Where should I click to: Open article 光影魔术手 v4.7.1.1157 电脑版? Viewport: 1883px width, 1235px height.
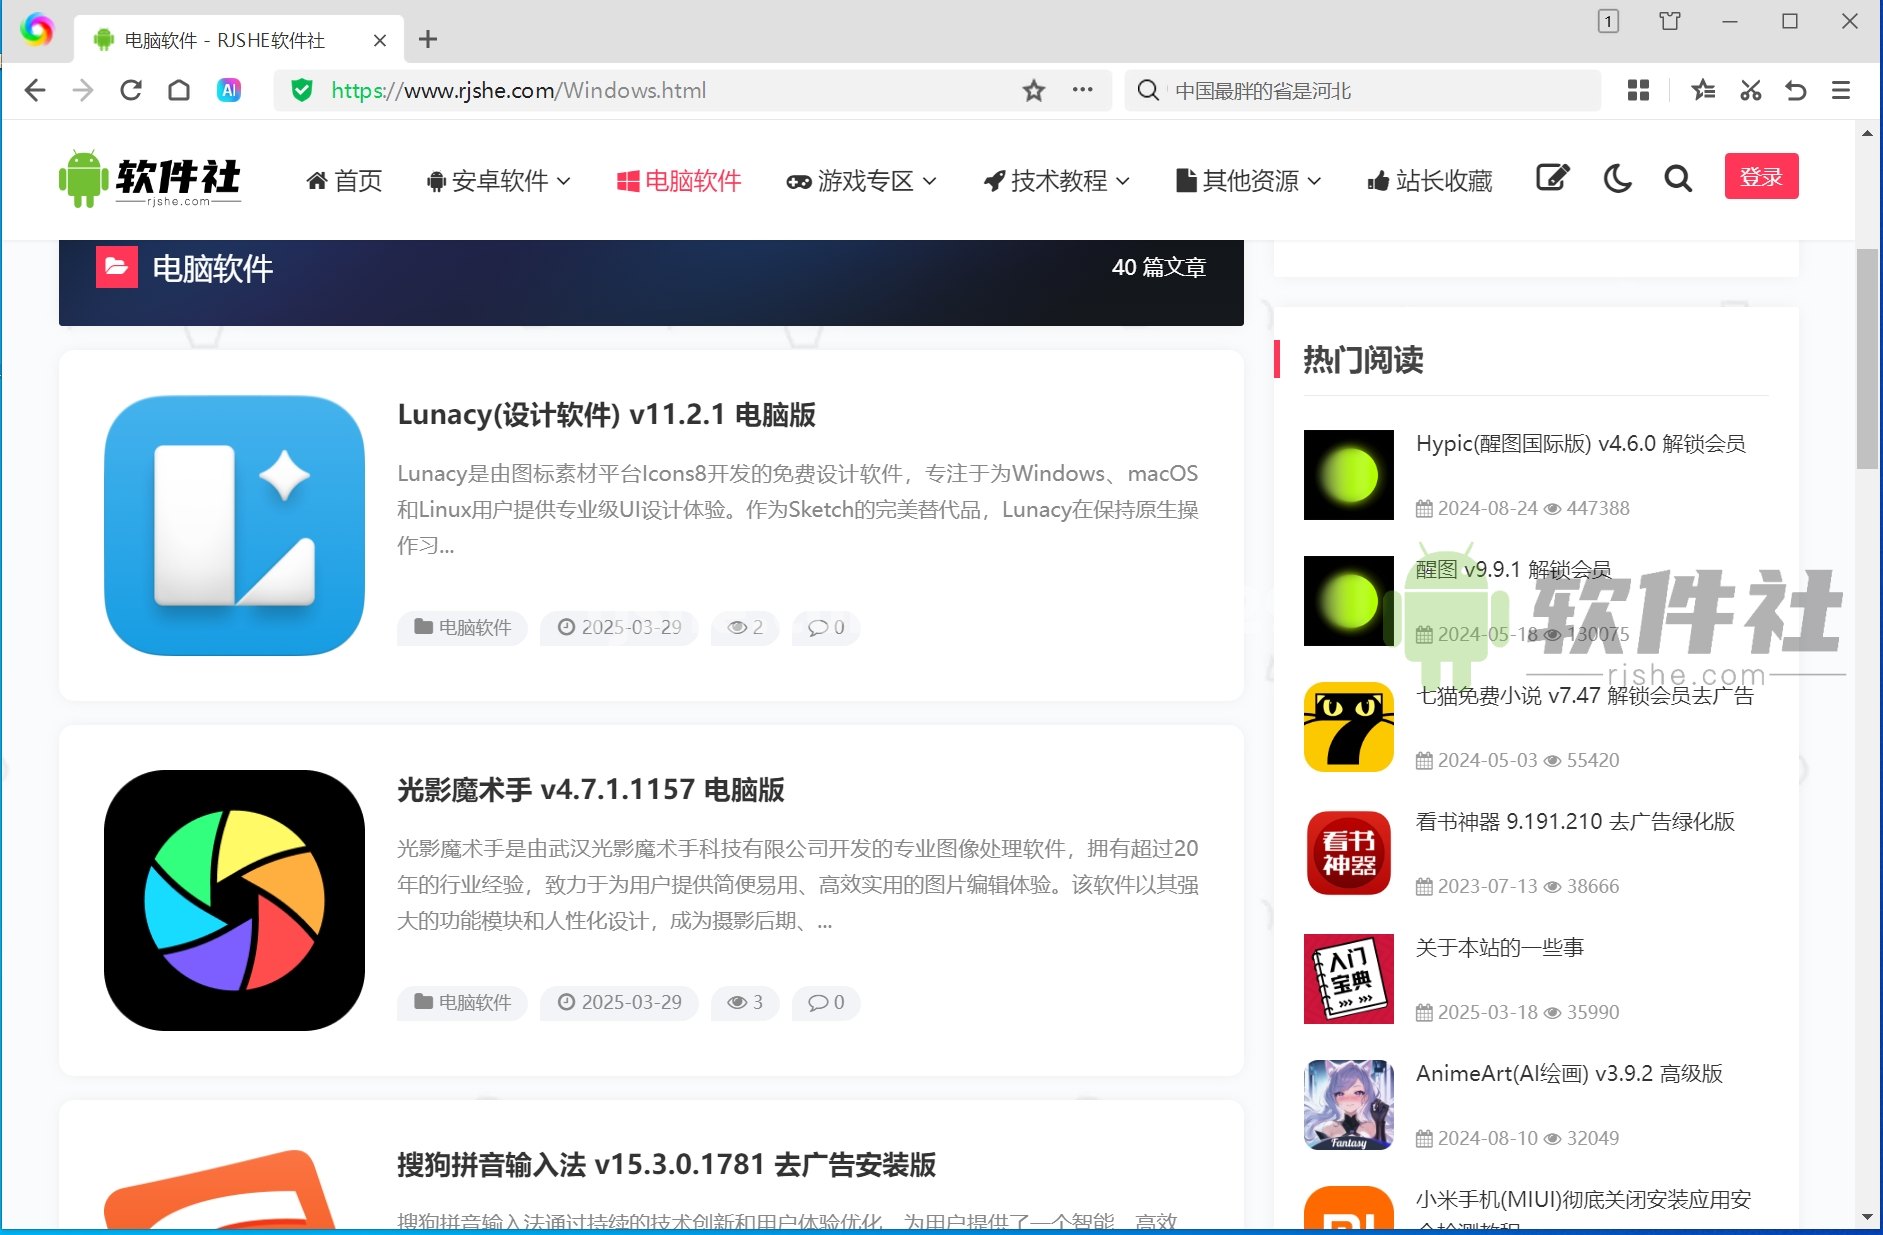click(590, 790)
